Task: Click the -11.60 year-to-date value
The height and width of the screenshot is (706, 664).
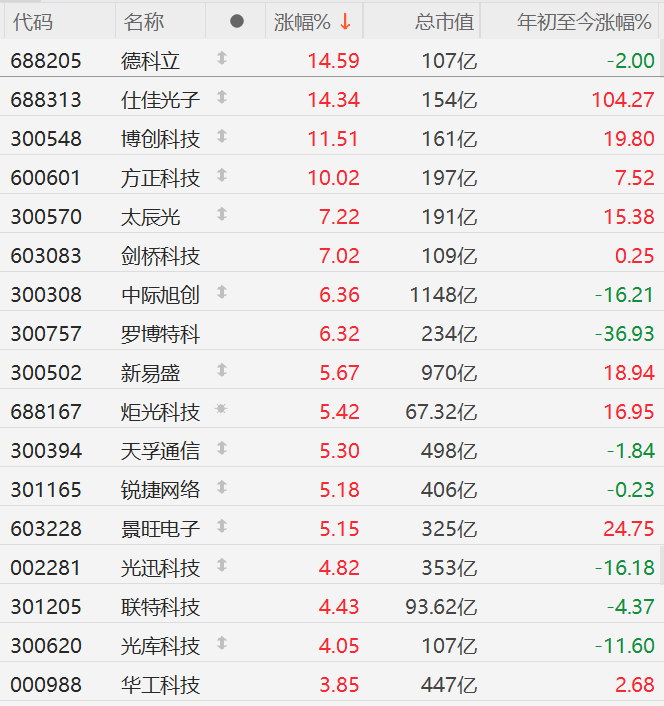Action: (x=625, y=646)
